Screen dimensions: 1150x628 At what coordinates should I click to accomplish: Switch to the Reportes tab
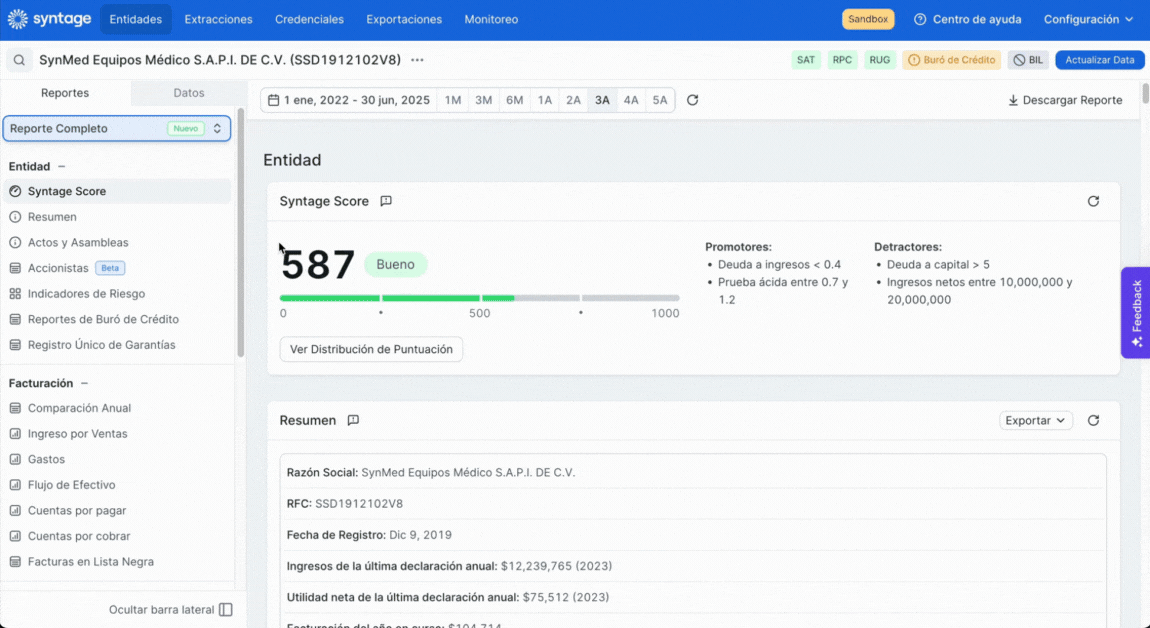point(65,93)
